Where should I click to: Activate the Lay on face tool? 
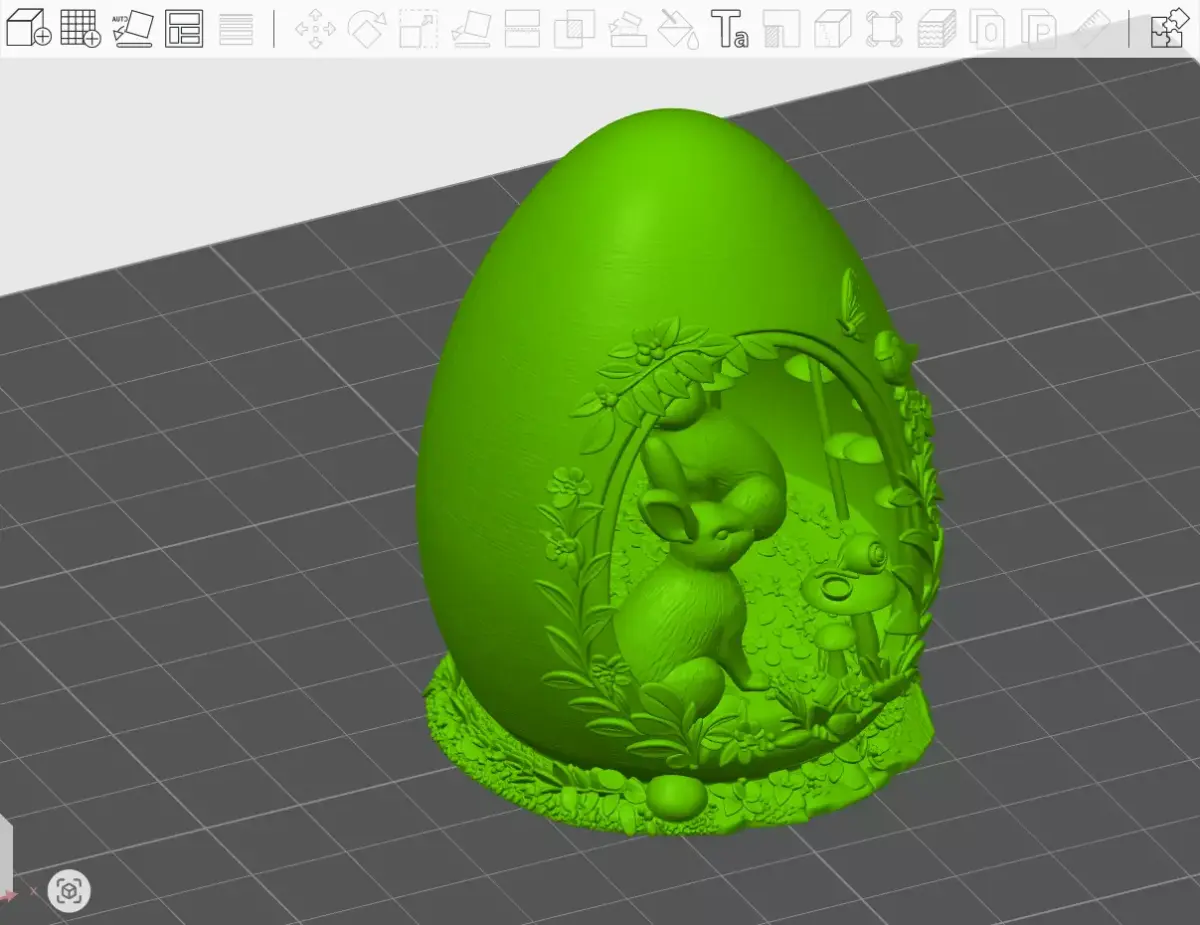click(x=471, y=29)
